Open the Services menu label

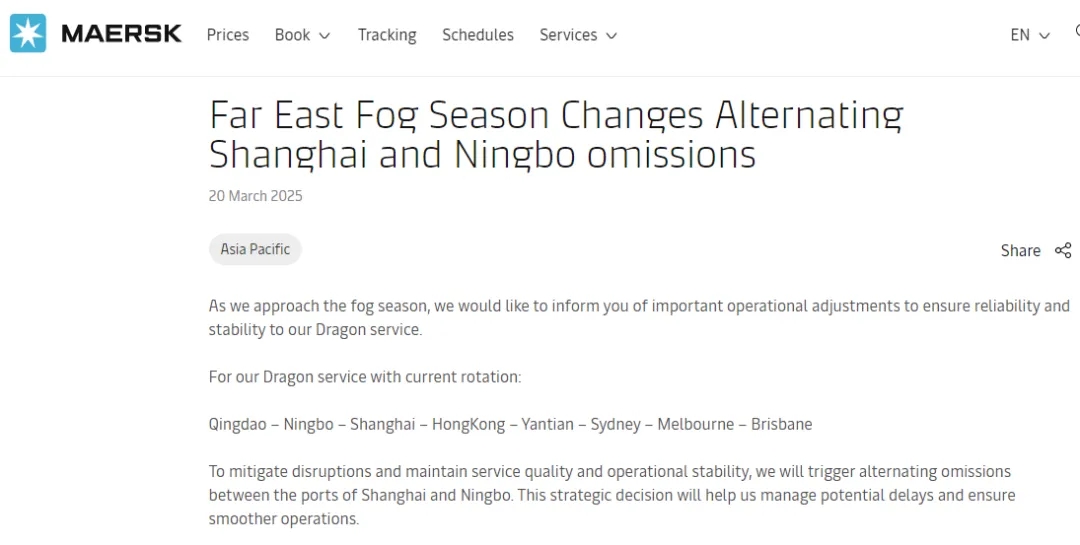tap(568, 34)
